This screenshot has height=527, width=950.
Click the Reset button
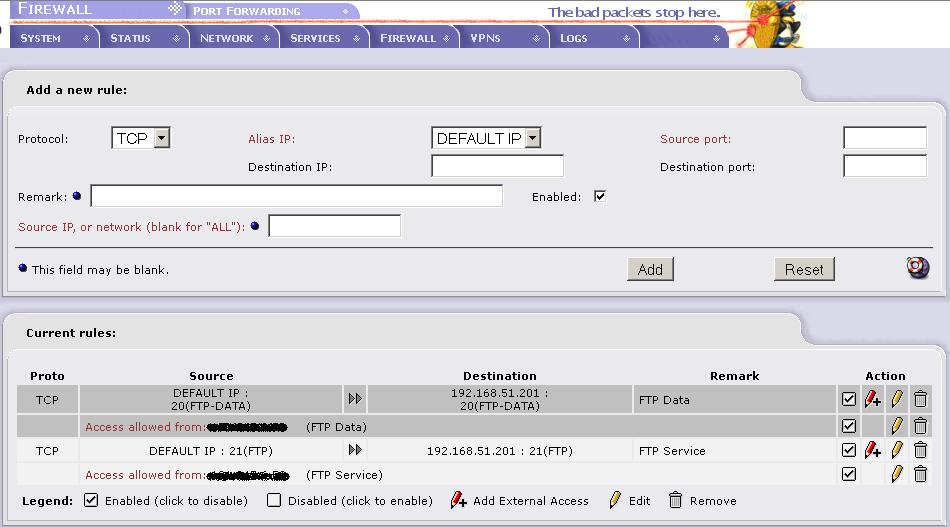pos(804,269)
